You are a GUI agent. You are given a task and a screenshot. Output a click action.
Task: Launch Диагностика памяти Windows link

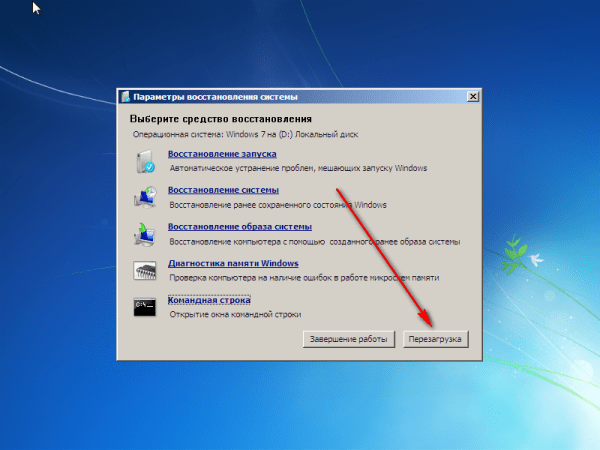coord(233,263)
